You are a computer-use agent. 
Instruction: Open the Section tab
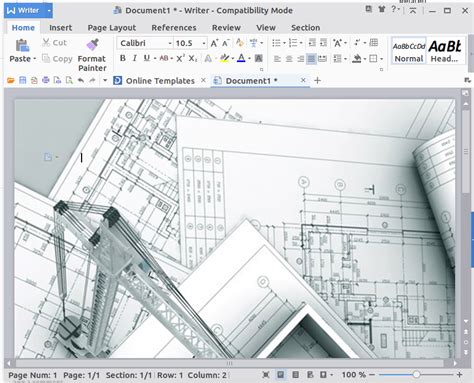click(305, 28)
